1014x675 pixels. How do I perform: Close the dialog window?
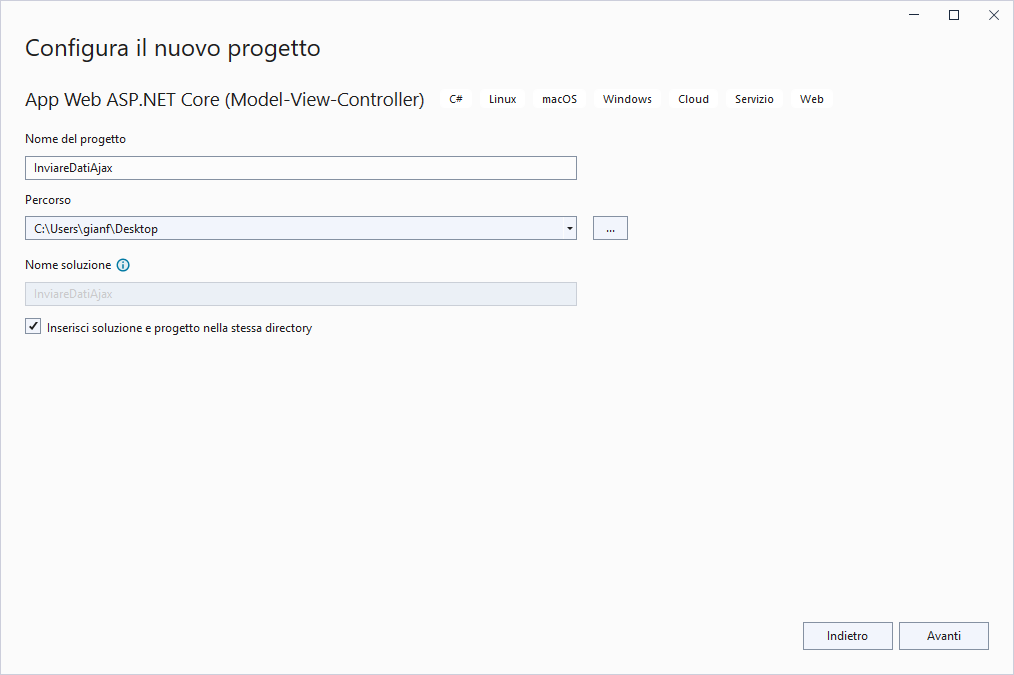pyautogui.click(x=994, y=15)
